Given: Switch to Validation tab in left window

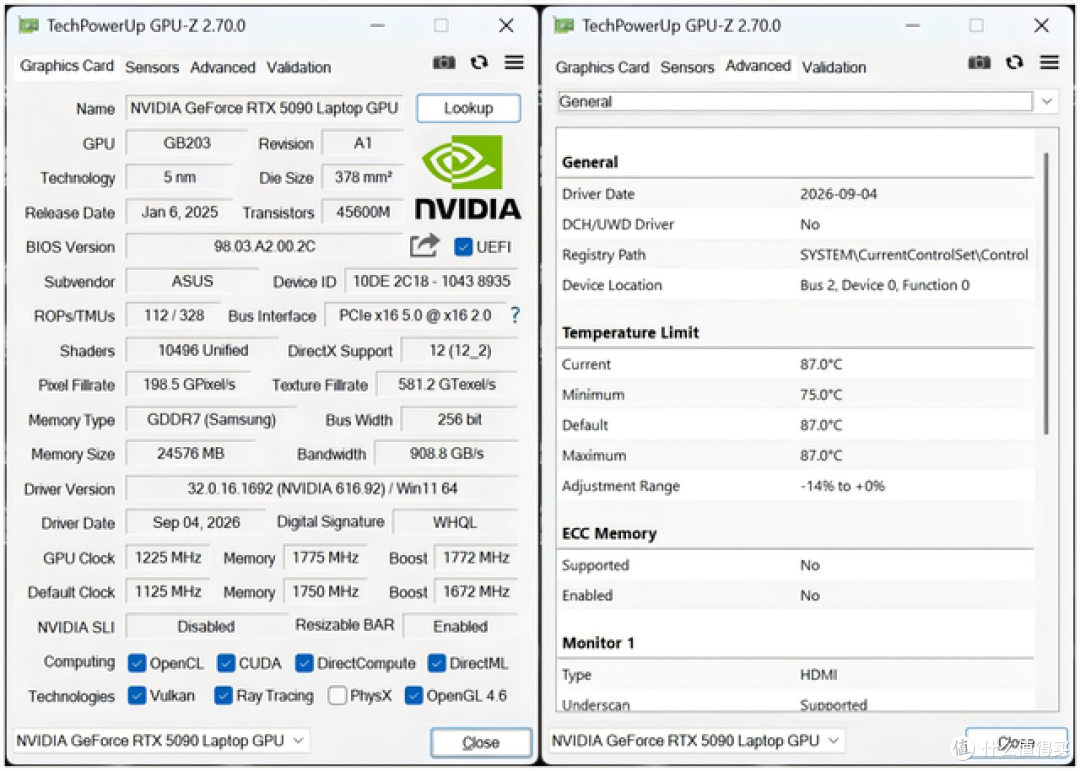Looking at the screenshot, I should click(x=298, y=67).
